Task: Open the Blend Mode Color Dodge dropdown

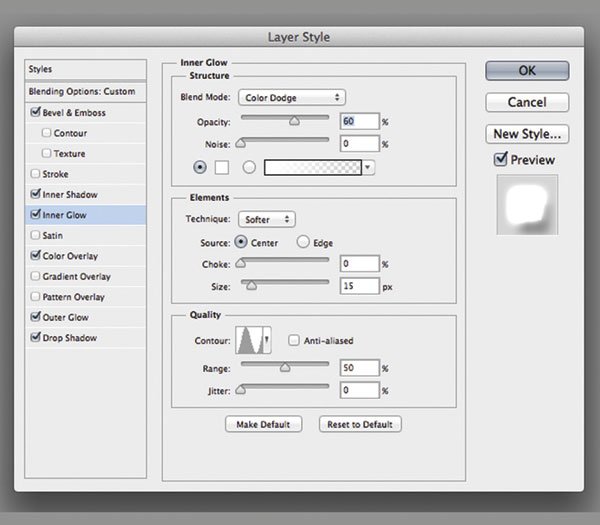Action: click(x=292, y=98)
